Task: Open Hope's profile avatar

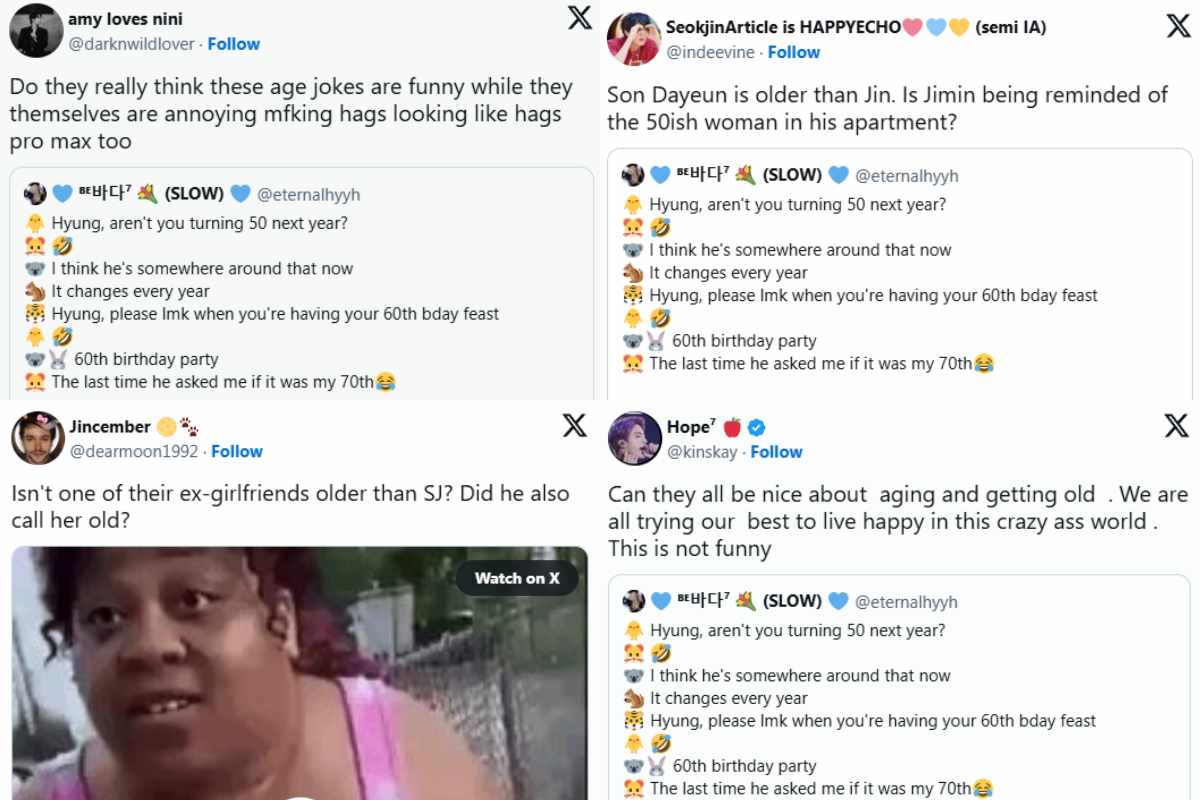Action: 635,438
